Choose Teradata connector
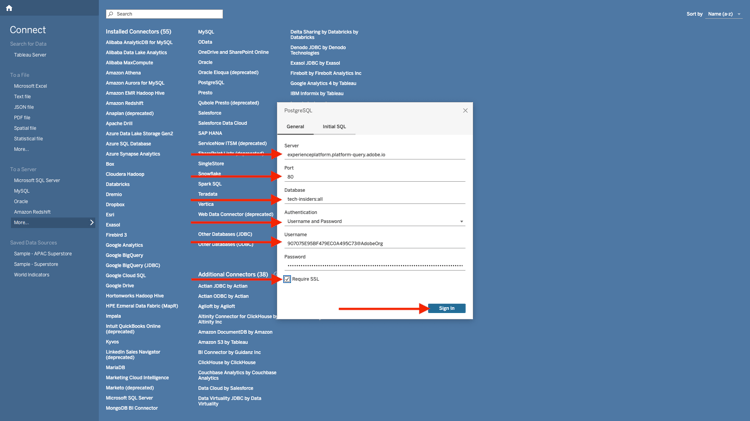 [x=208, y=194]
